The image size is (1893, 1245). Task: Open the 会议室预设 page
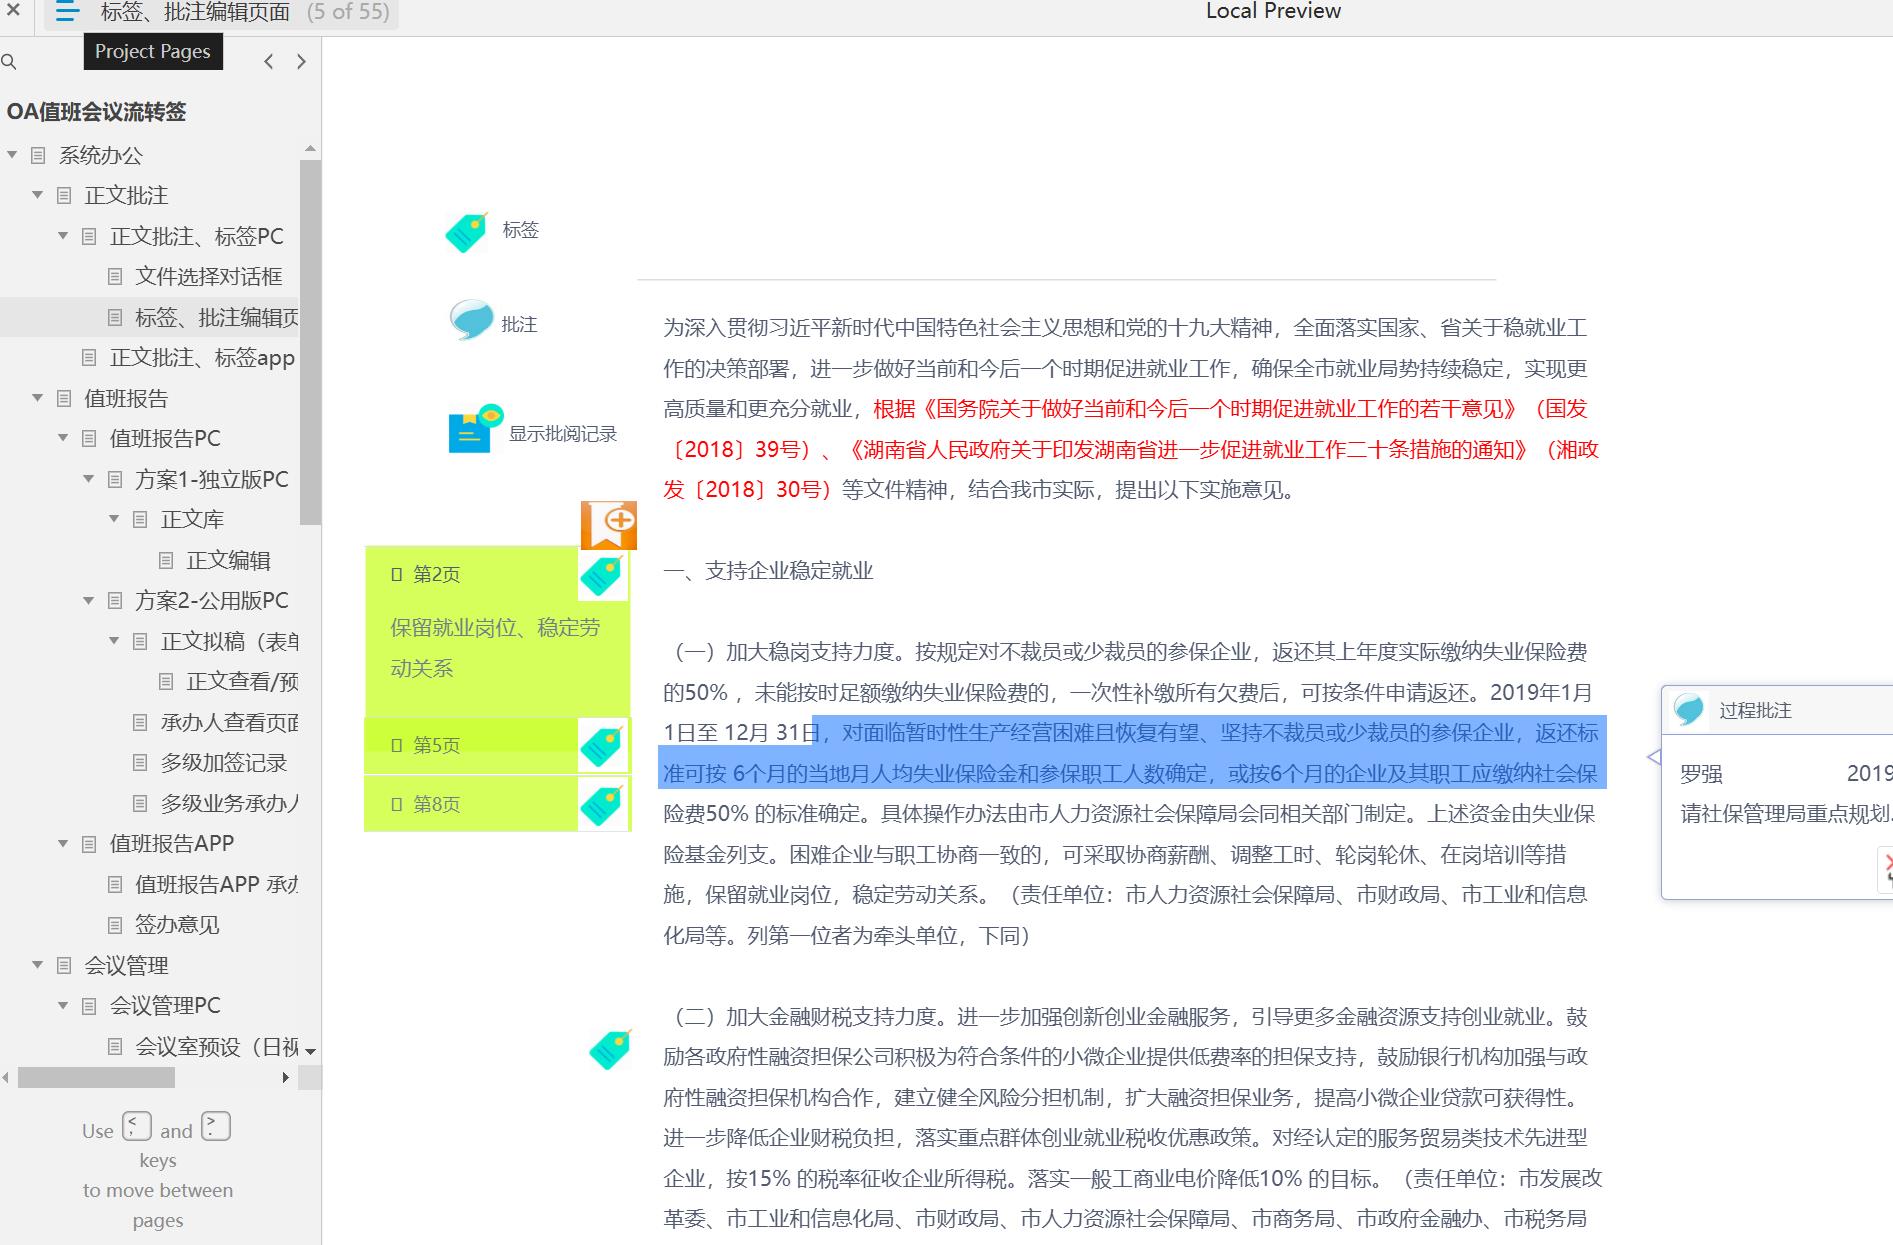[x=216, y=1046]
